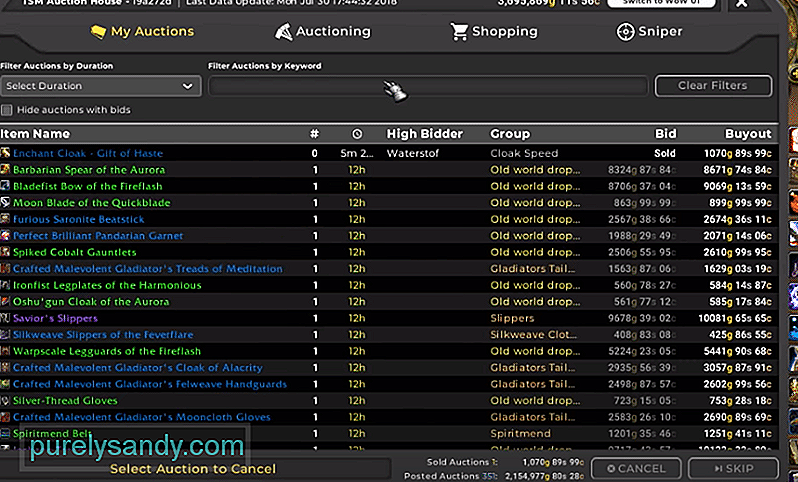This screenshot has width=798, height=482.
Task: Click the Spiritmend group cell
Action: (x=520, y=434)
